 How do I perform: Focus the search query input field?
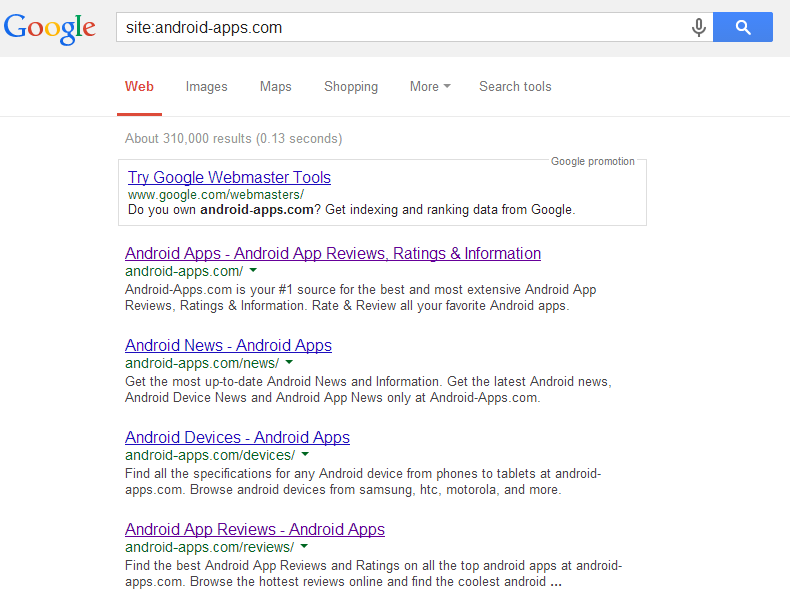pos(402,27)
